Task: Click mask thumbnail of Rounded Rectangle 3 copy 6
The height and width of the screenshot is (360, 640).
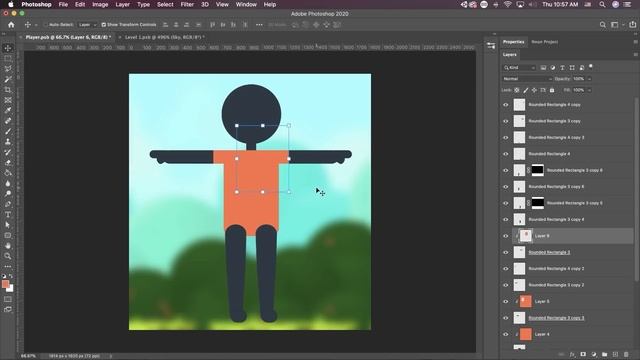Action: click(x=538, y=170)
